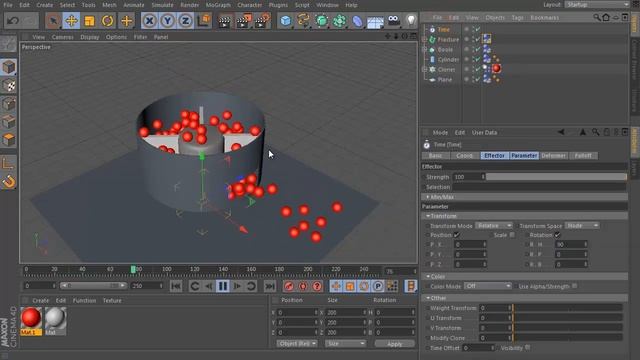Adjust the Strength slider bar
The image size is (640, 360).
pos(556,177)
